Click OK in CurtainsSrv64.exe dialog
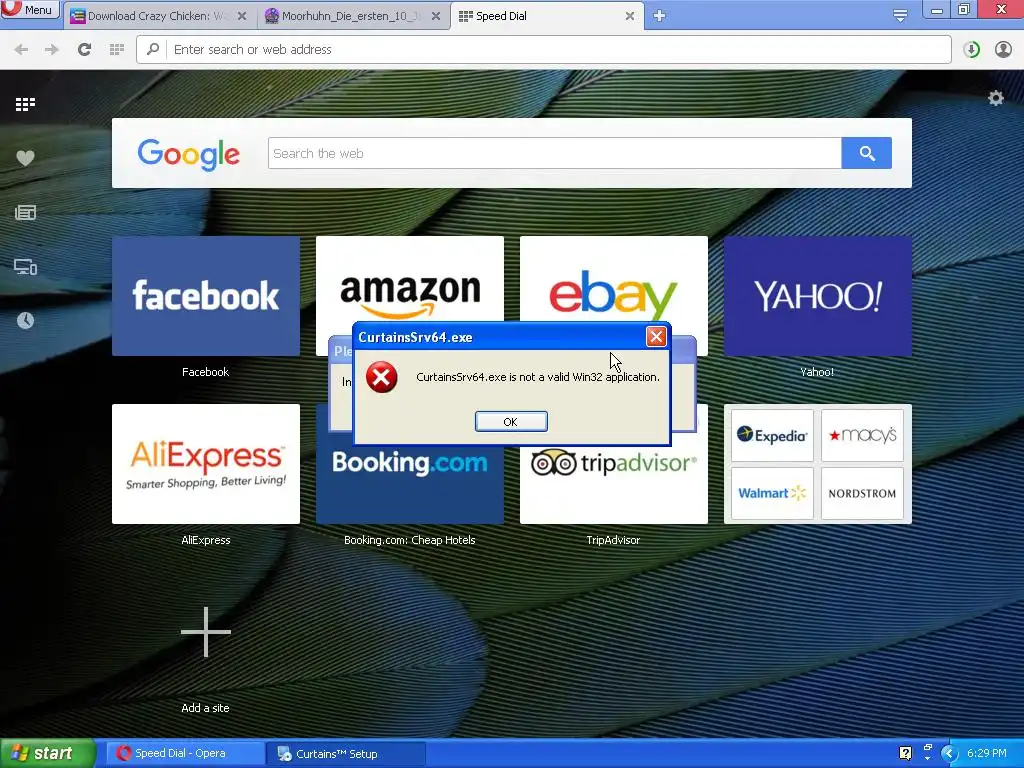 click(511, 422)
